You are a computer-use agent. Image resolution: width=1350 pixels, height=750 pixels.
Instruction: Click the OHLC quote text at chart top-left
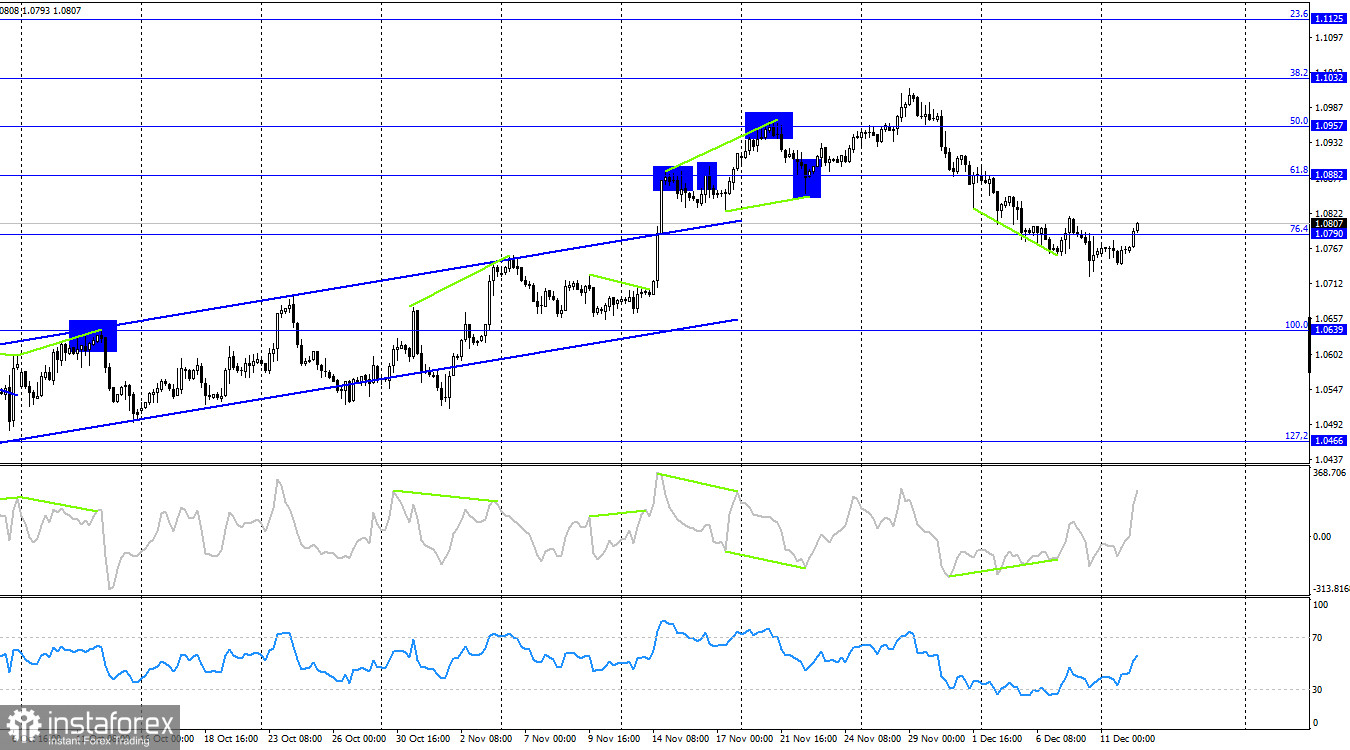click(x=41, y=10)
